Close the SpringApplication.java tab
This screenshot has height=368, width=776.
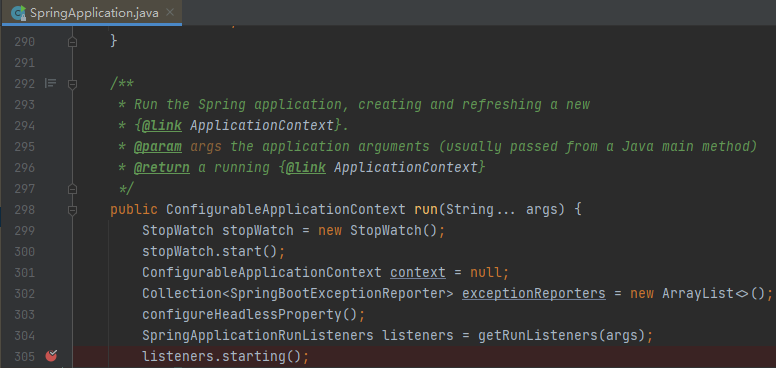[x=170, y=12]
